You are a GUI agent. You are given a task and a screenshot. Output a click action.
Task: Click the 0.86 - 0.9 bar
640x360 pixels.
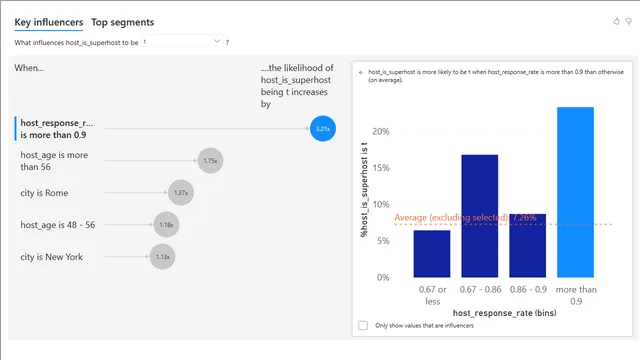pos(527,246)
